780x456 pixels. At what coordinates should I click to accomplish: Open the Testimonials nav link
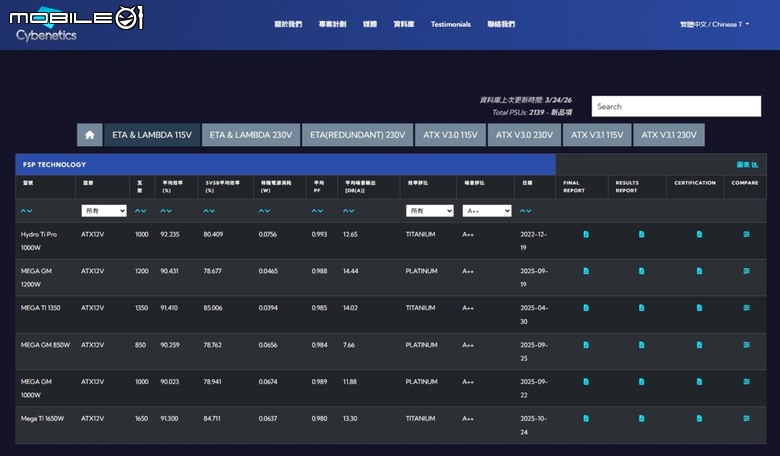point(451,24)
